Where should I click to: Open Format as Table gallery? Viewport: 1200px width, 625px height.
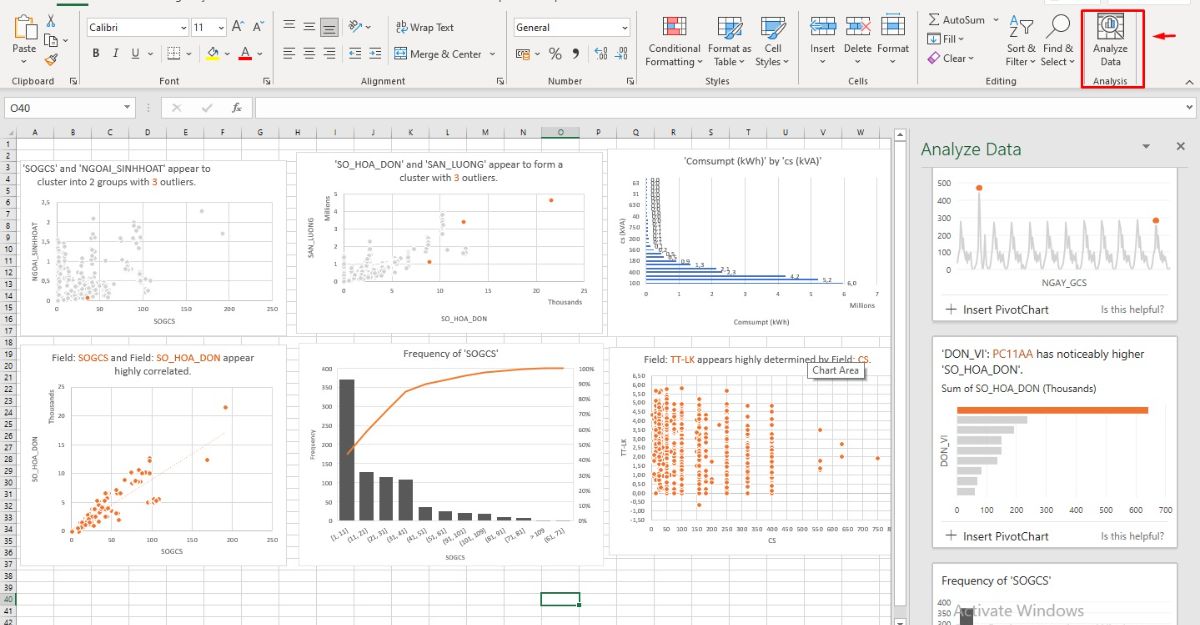point(729,41)
